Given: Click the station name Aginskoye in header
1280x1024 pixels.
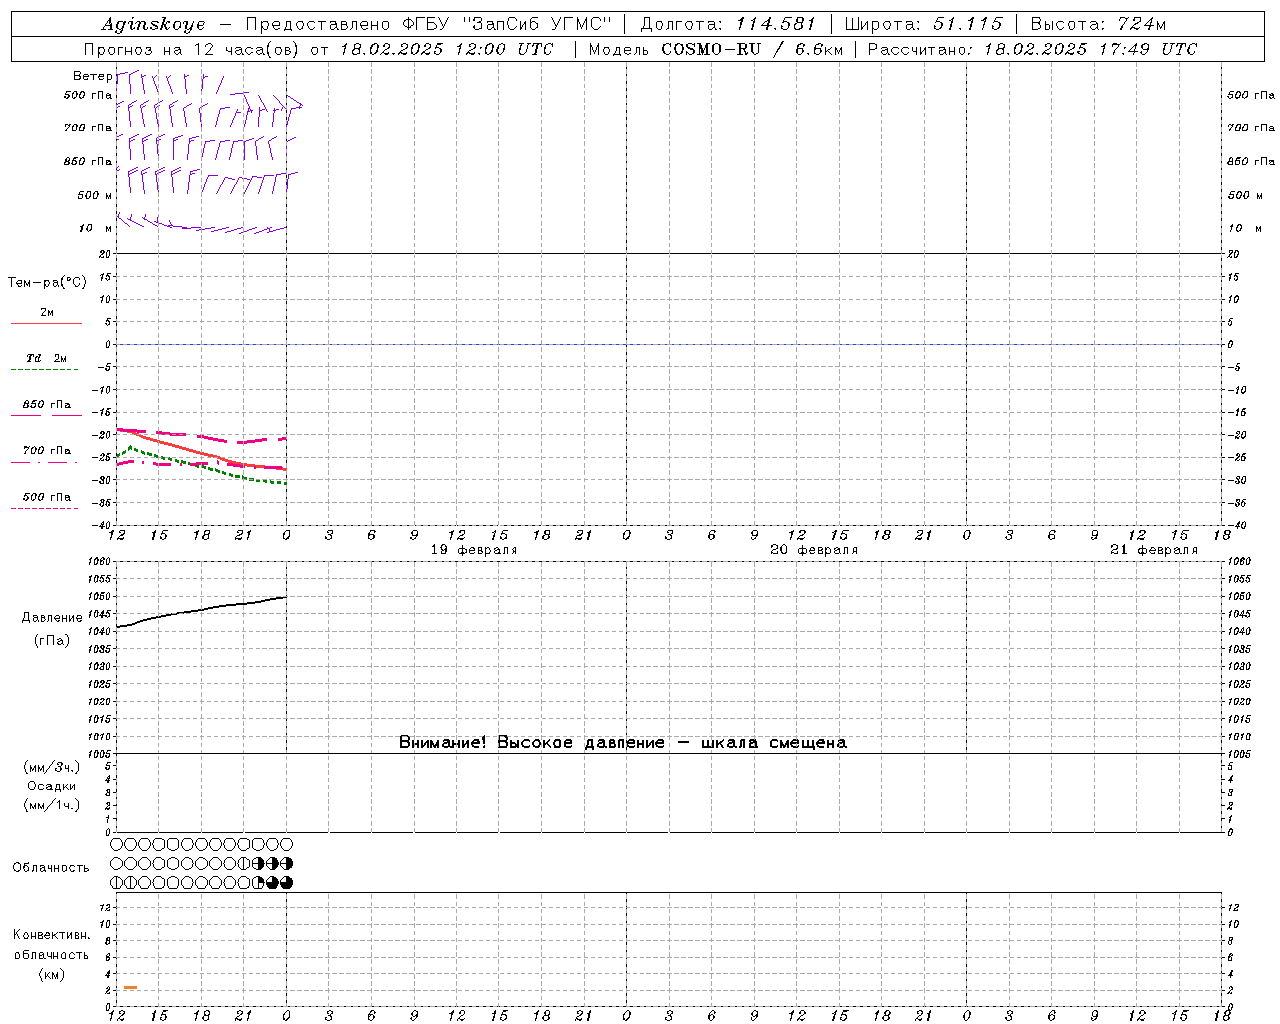Looking at the screenshot, I should (153, 24).
